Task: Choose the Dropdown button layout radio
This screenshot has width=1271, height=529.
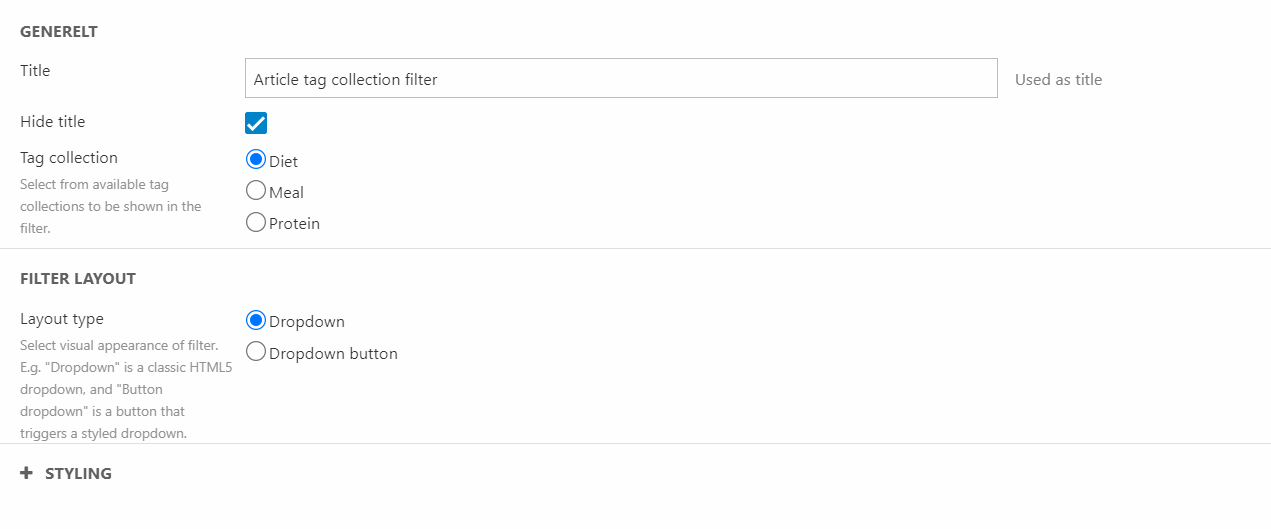Action: (256, 352)
